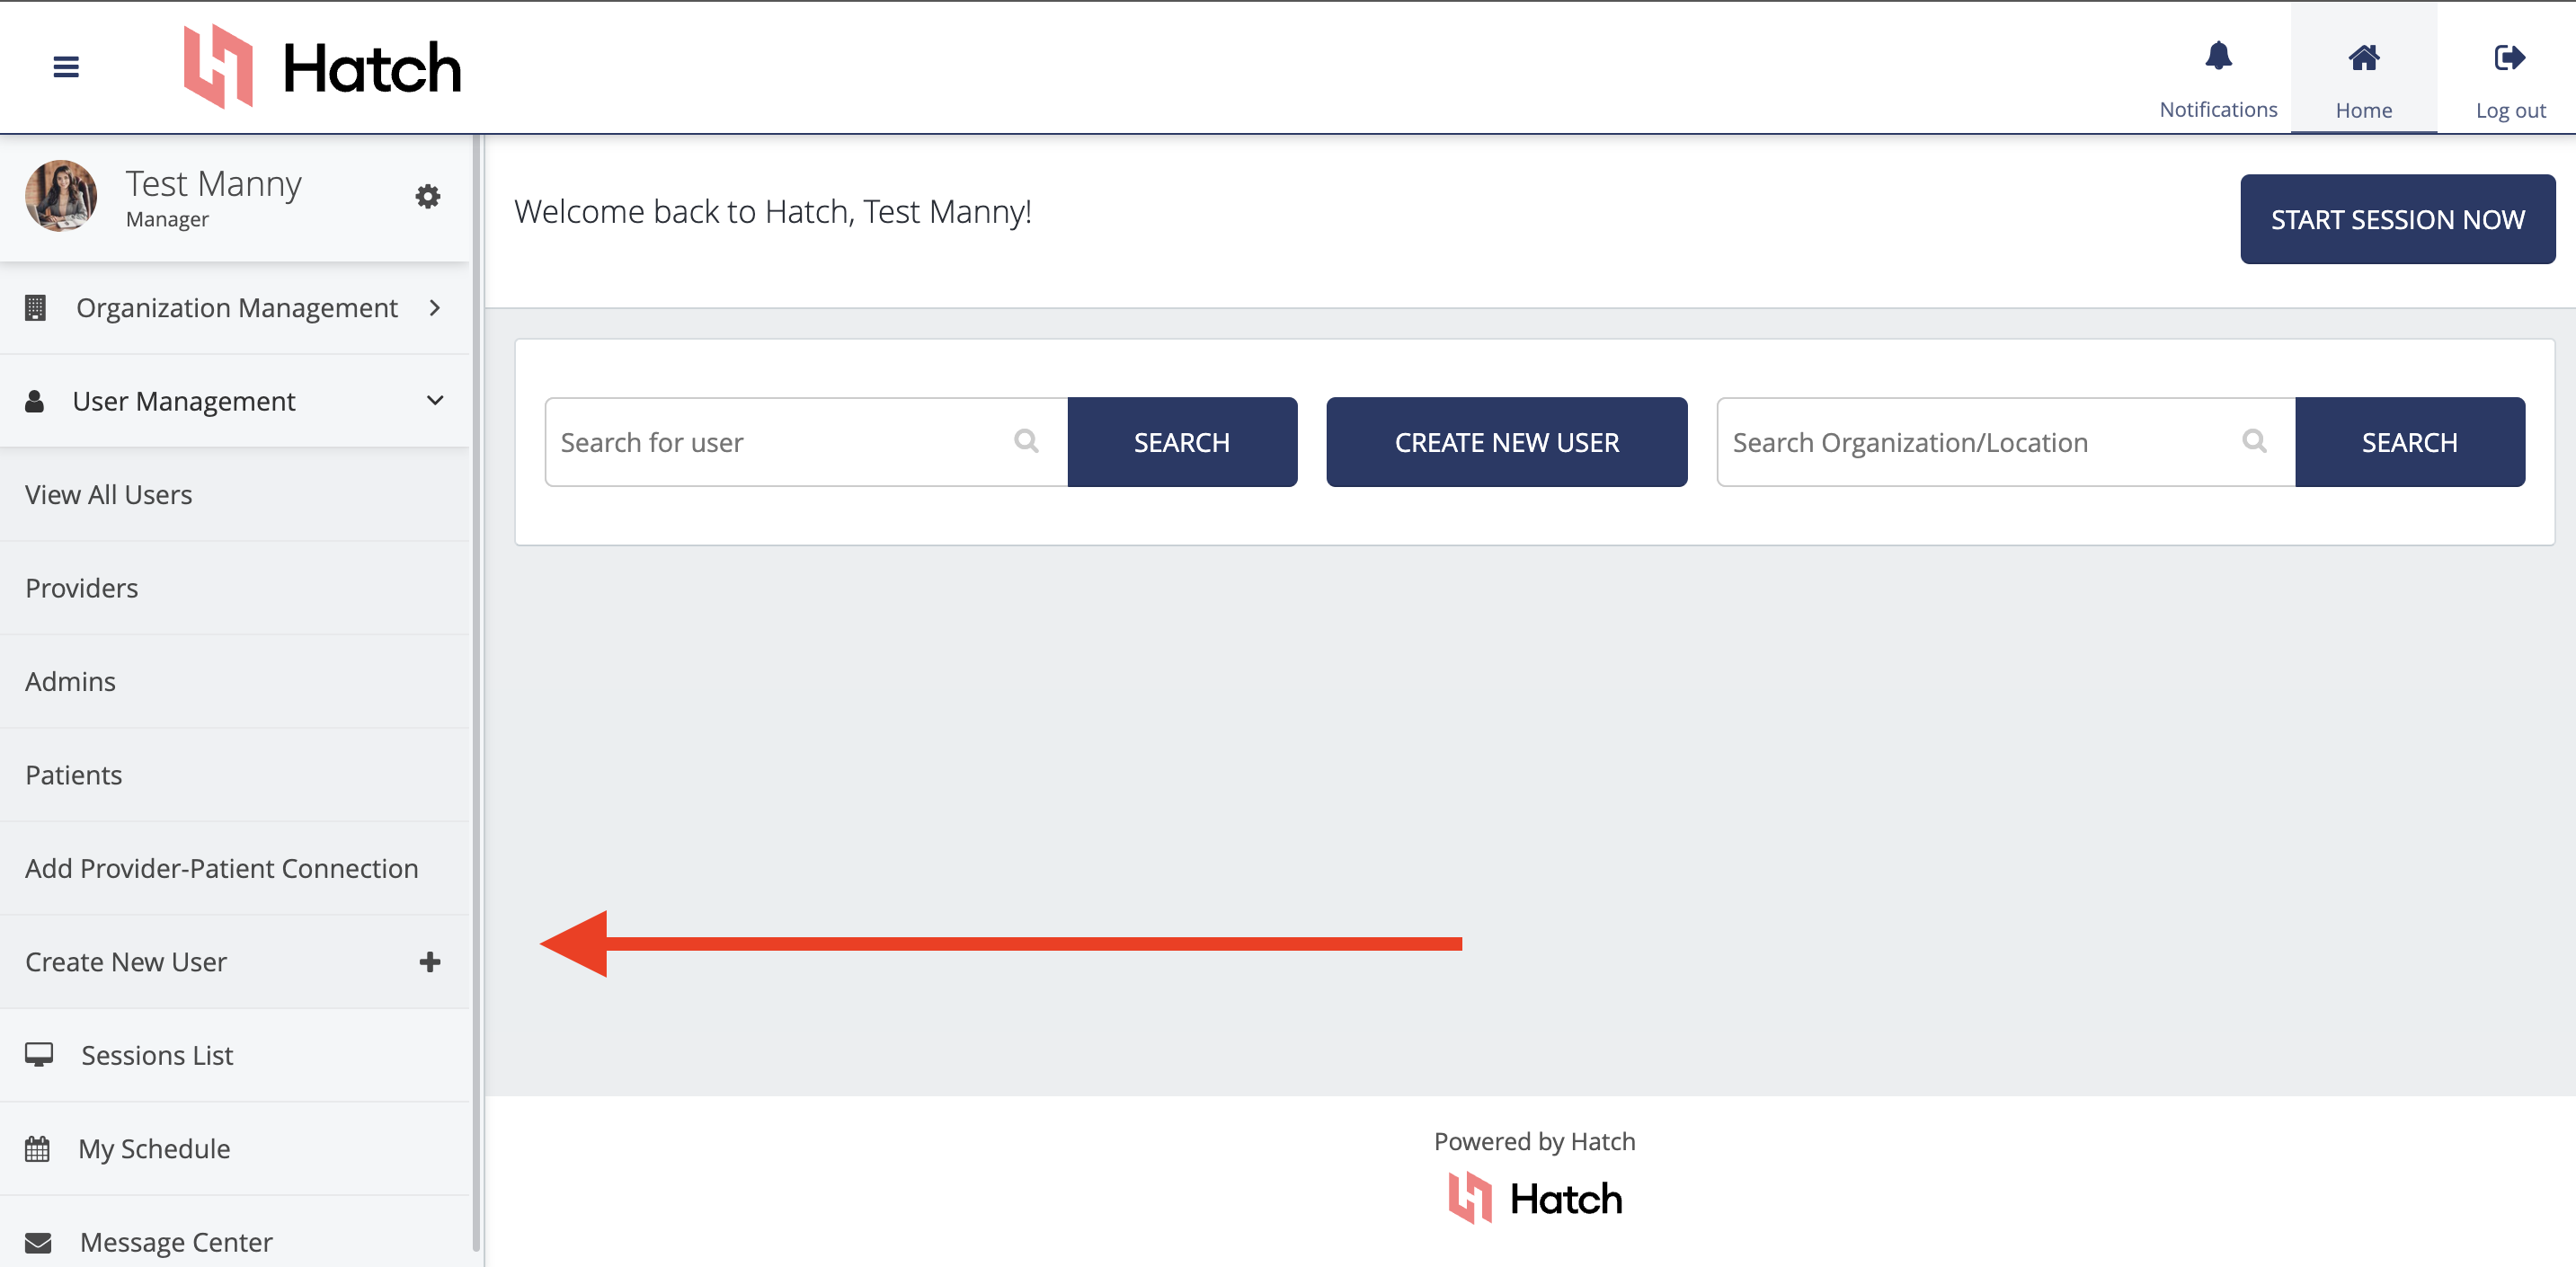This screenshot has width=2576, height=1267.
Task: Expand Organization Management chevron
Action: (435, 308)
